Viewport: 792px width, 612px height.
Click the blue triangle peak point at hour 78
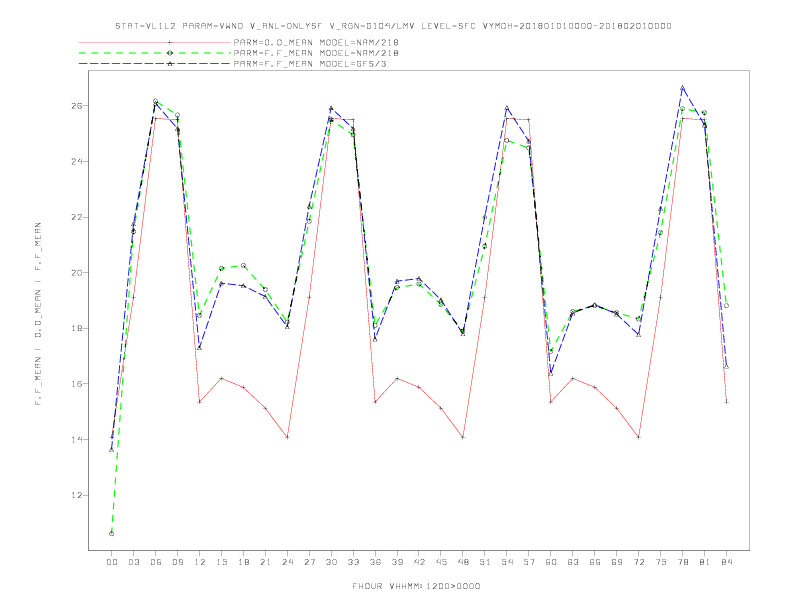[x=682, y=88]
